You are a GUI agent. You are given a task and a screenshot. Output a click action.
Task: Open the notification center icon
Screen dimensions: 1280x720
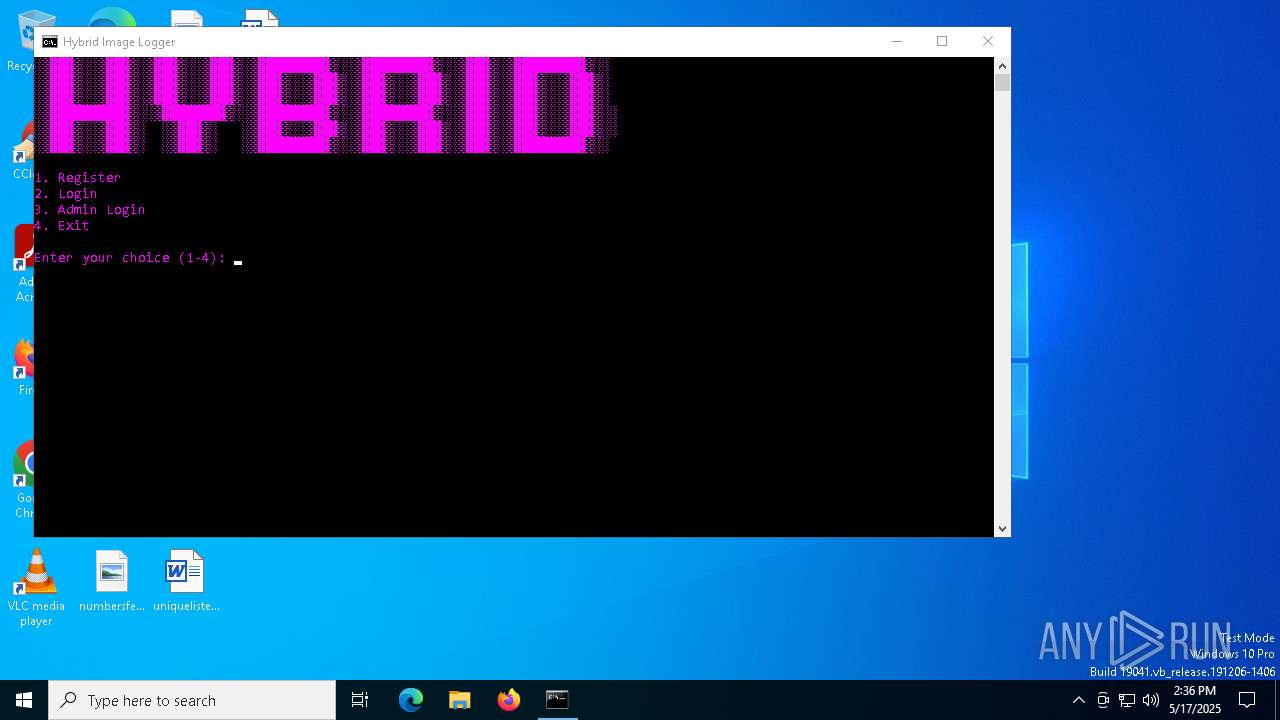(x=1247, y=700)
